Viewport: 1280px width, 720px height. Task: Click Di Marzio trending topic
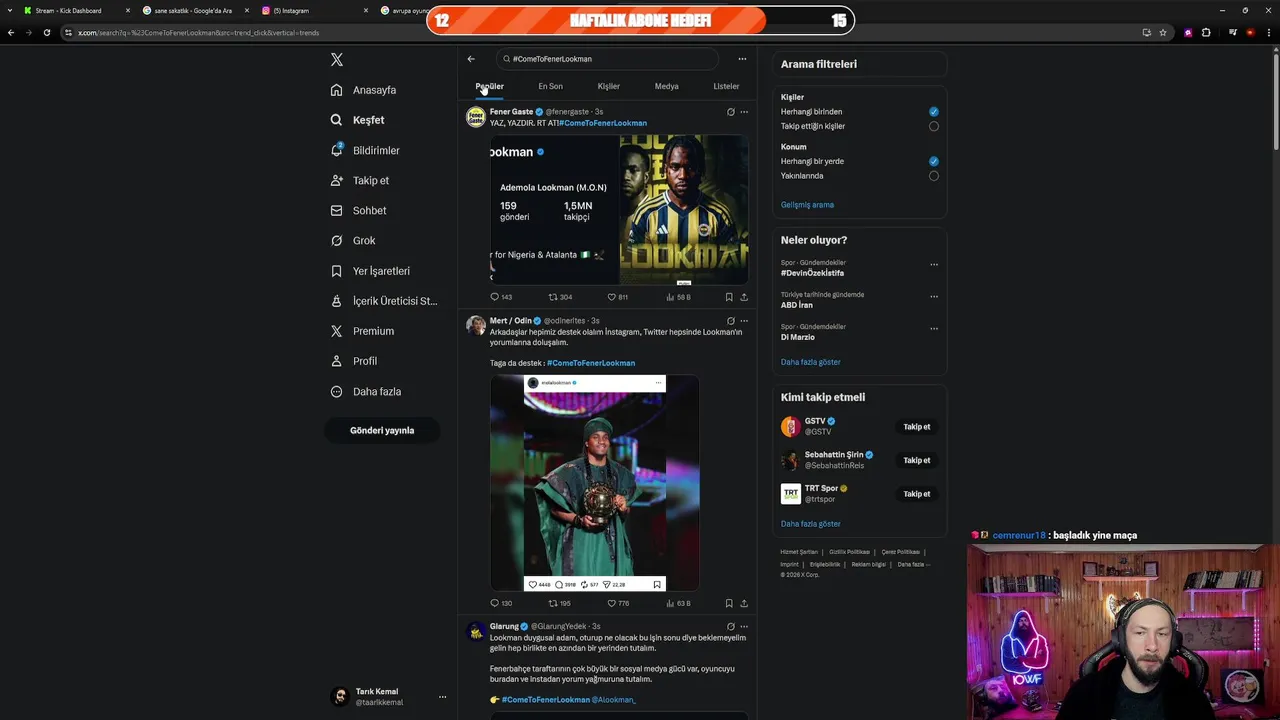798,337
